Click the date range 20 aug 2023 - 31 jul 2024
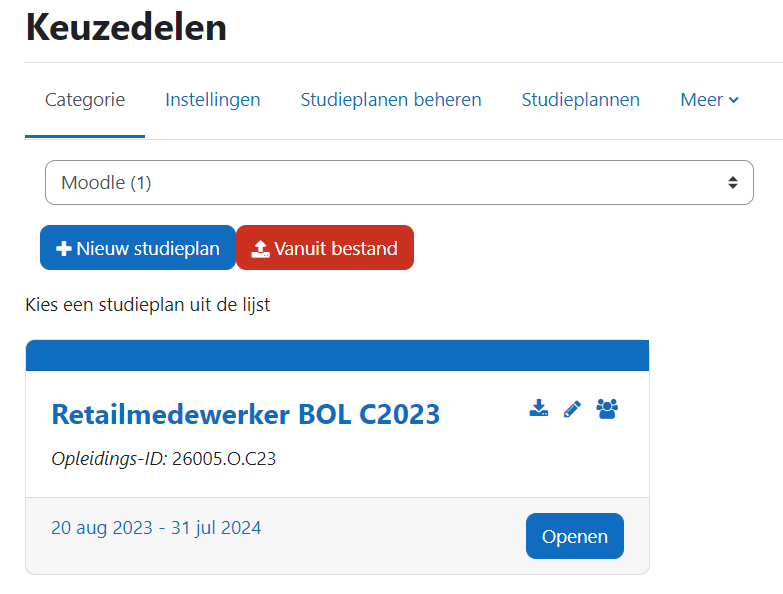This screenshot has height=594, width=783. coord(156,528)
